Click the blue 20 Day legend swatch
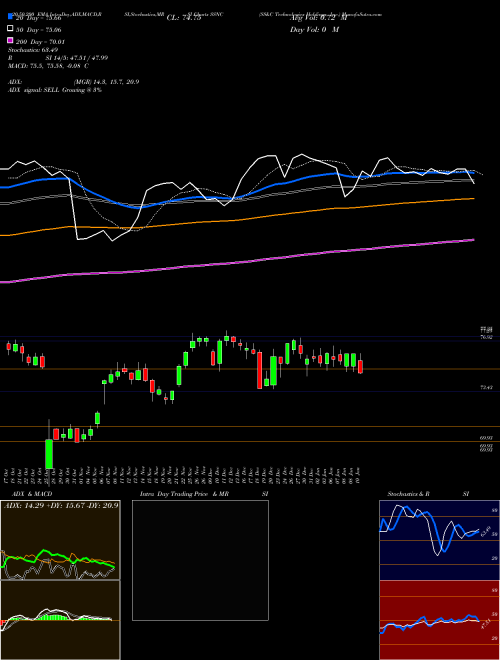The width and height of the screenshot is (500, 660). (x=10, y=18)
